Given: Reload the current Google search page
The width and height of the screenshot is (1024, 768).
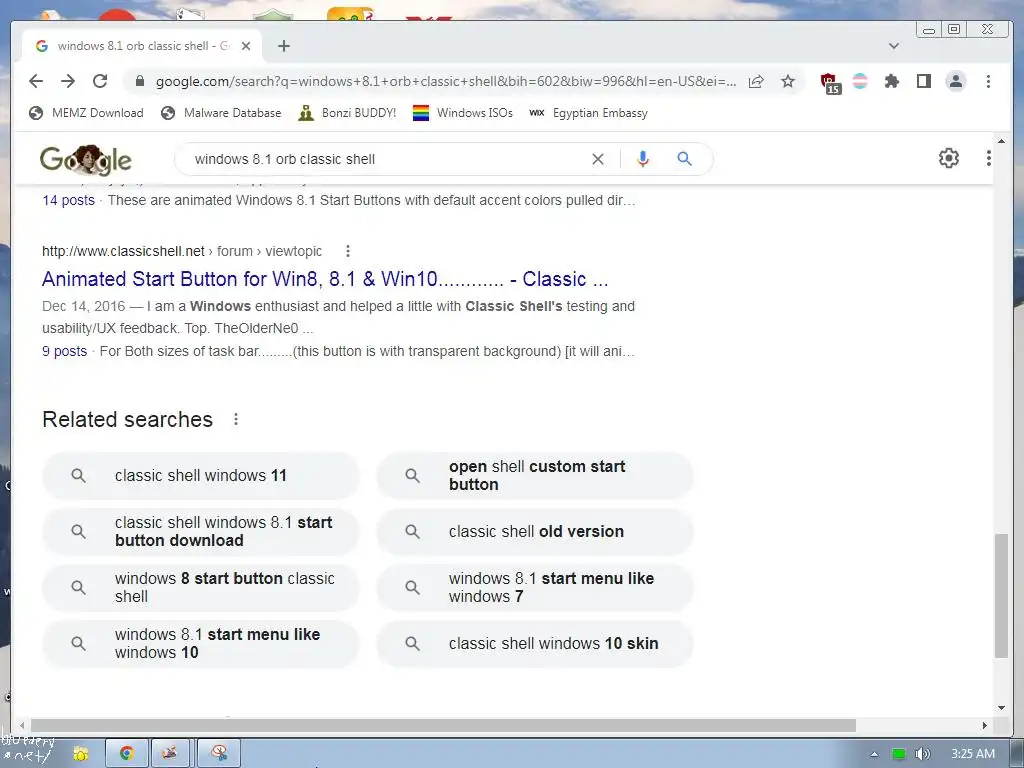Looking at the screenshot, I should tap(100, 81).
